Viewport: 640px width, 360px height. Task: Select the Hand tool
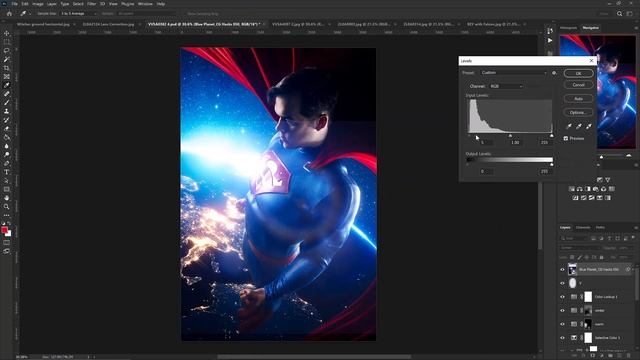(x=7, y=198)
